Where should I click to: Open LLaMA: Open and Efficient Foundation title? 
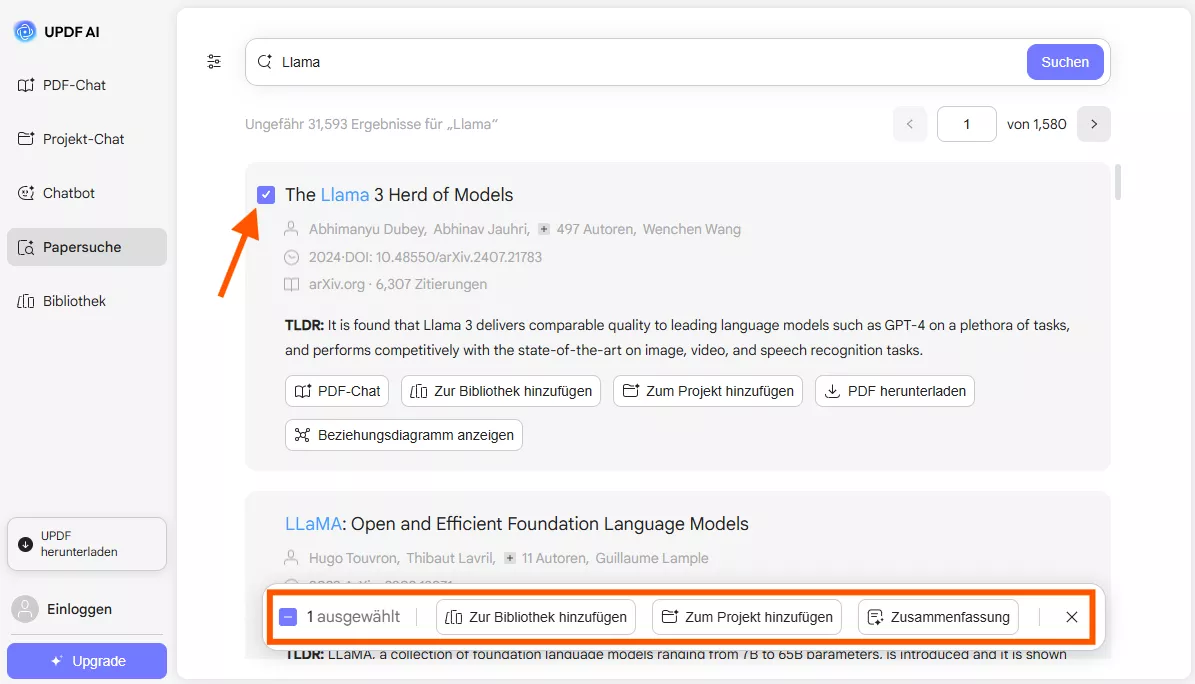pyautogui.click(x=517, y=524)
